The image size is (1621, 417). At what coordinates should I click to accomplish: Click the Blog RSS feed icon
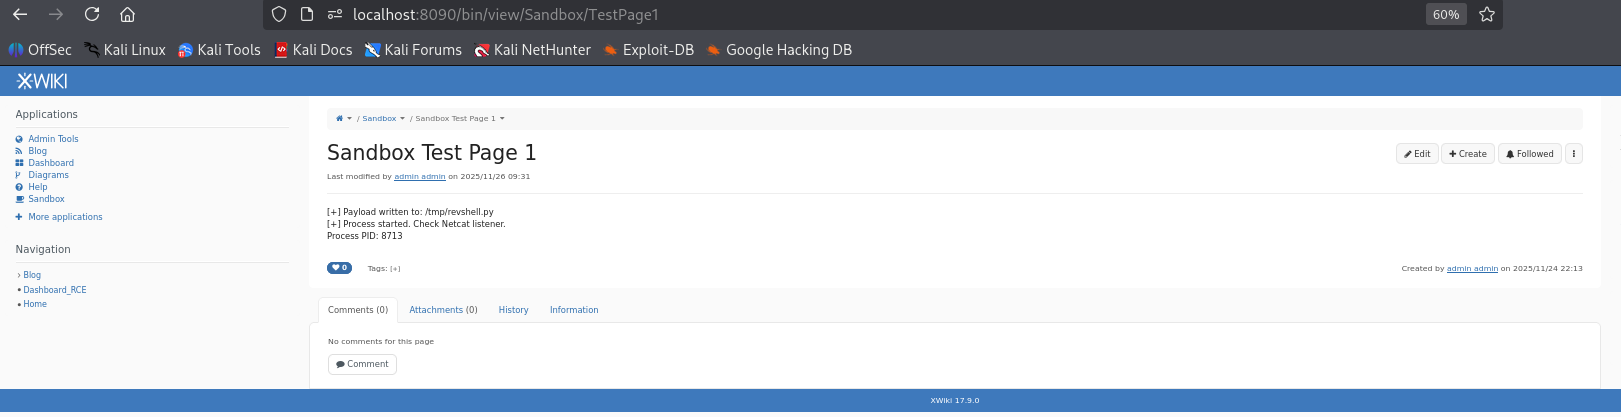(x=19, y=151)
